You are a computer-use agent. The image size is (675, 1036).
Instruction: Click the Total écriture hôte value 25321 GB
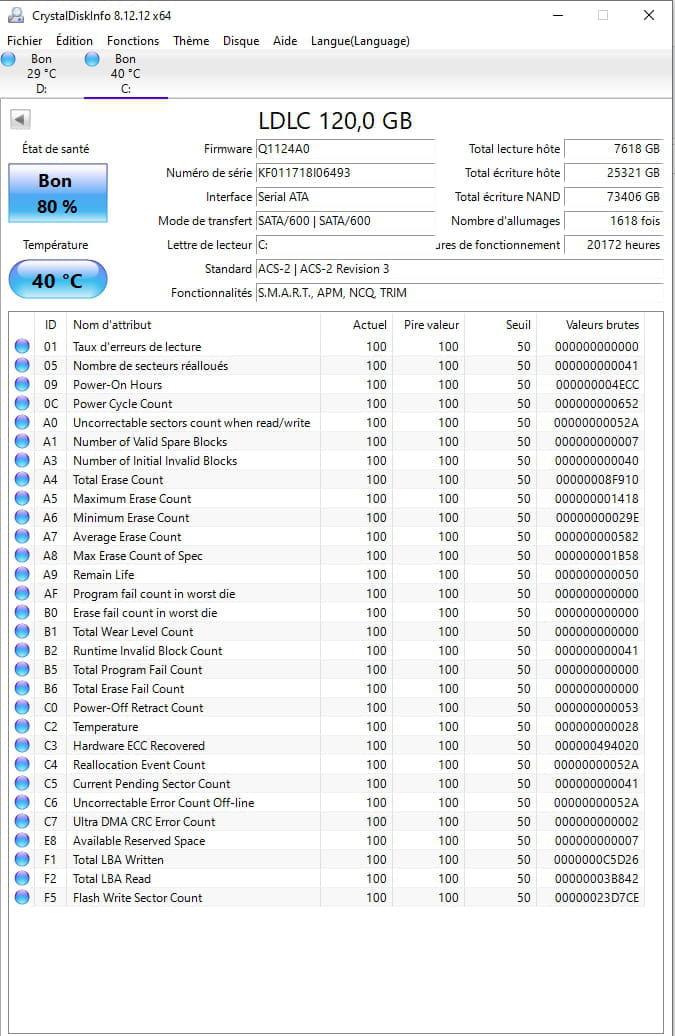[614, 173]
